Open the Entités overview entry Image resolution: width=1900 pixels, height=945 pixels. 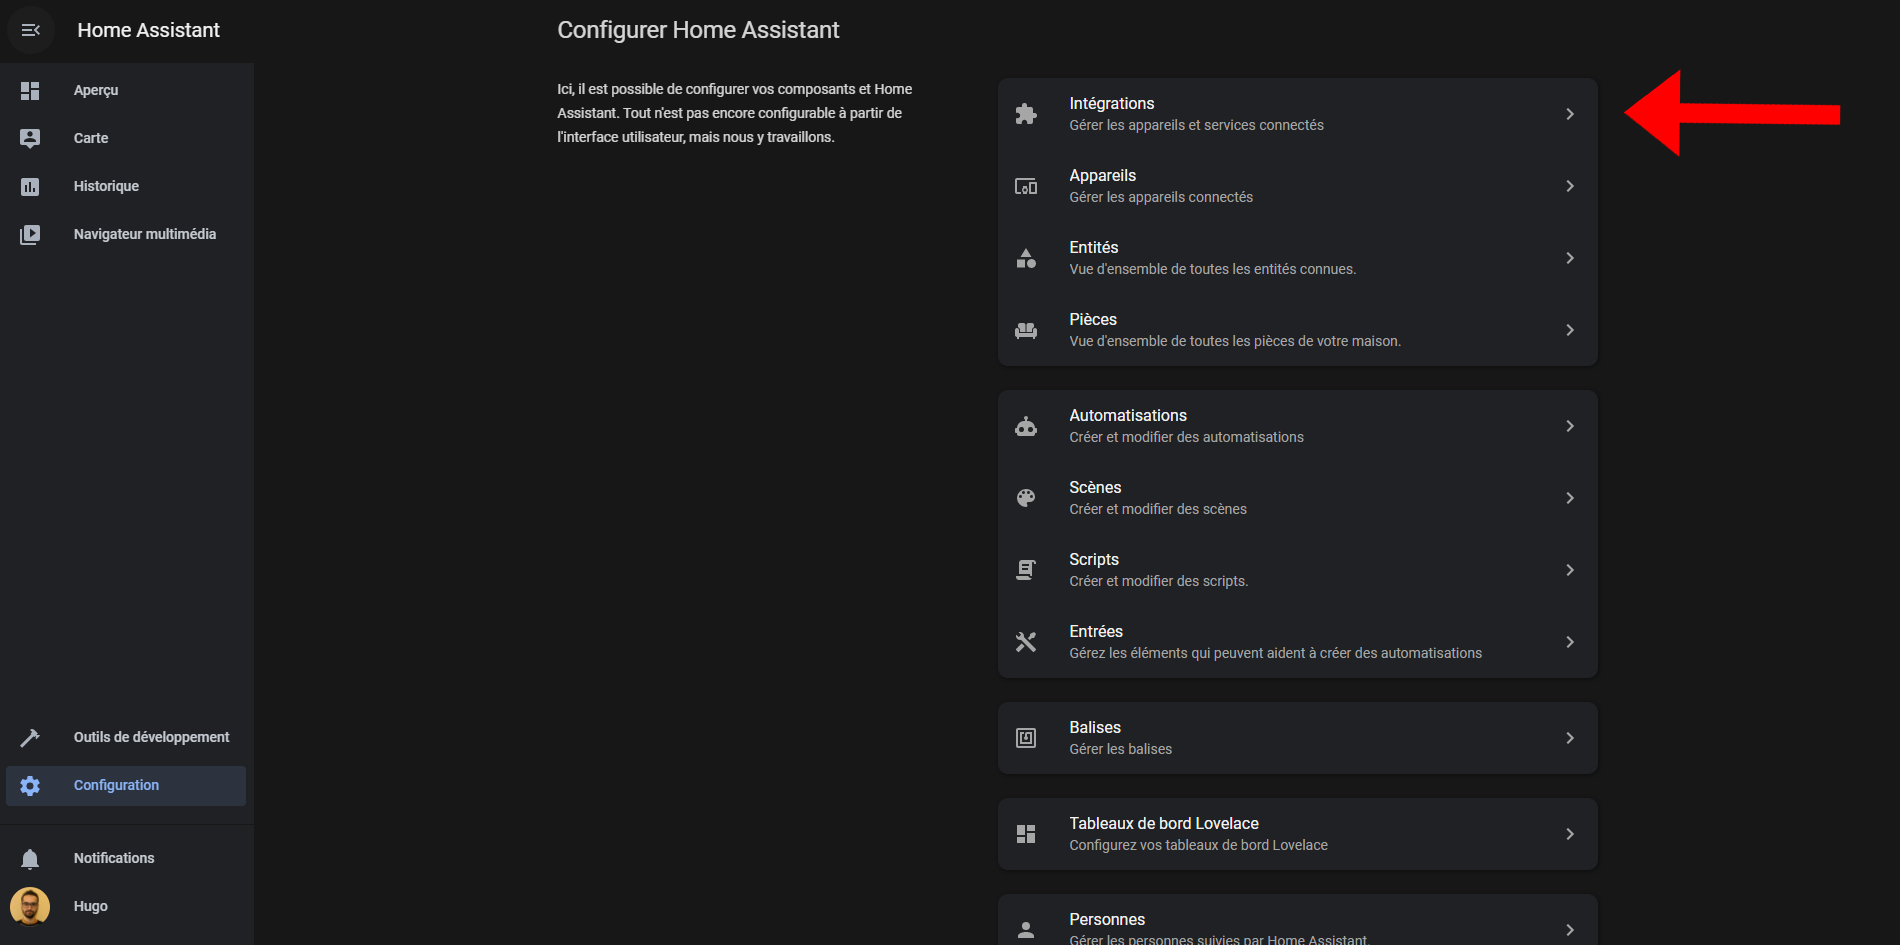pyautogui.click(x=1298, y=258)
